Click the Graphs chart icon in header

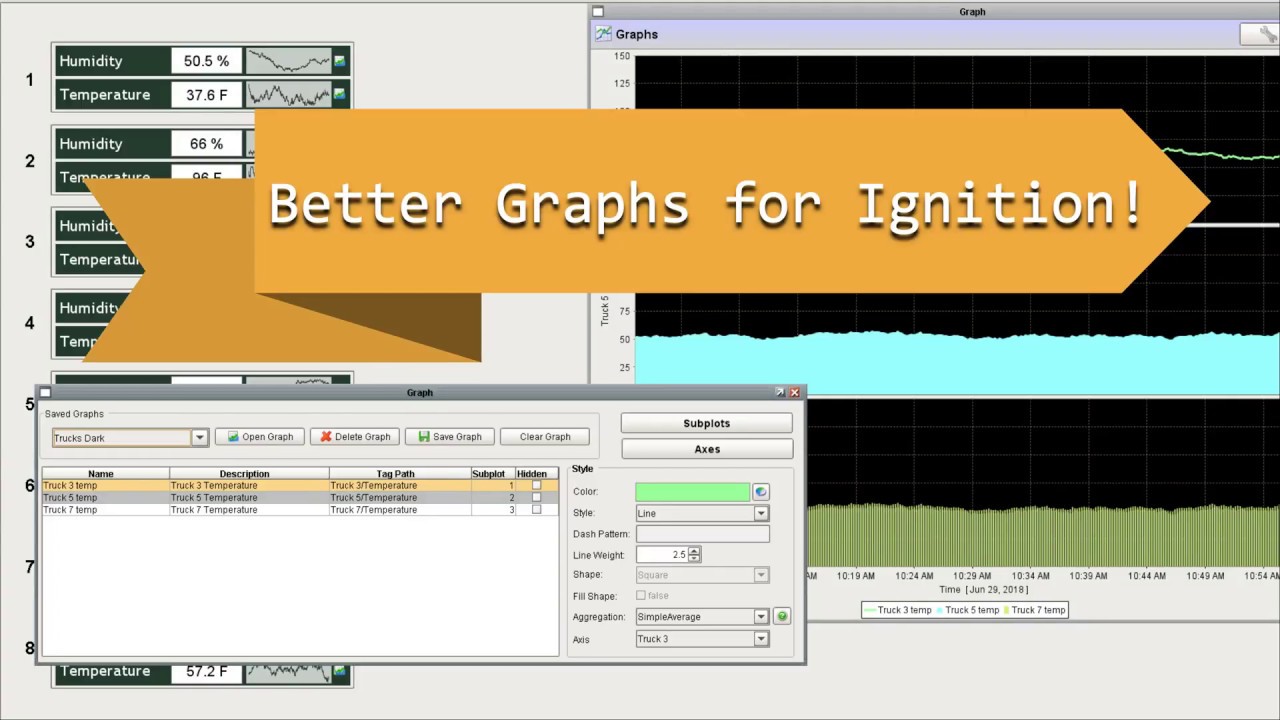pos(603,34)
